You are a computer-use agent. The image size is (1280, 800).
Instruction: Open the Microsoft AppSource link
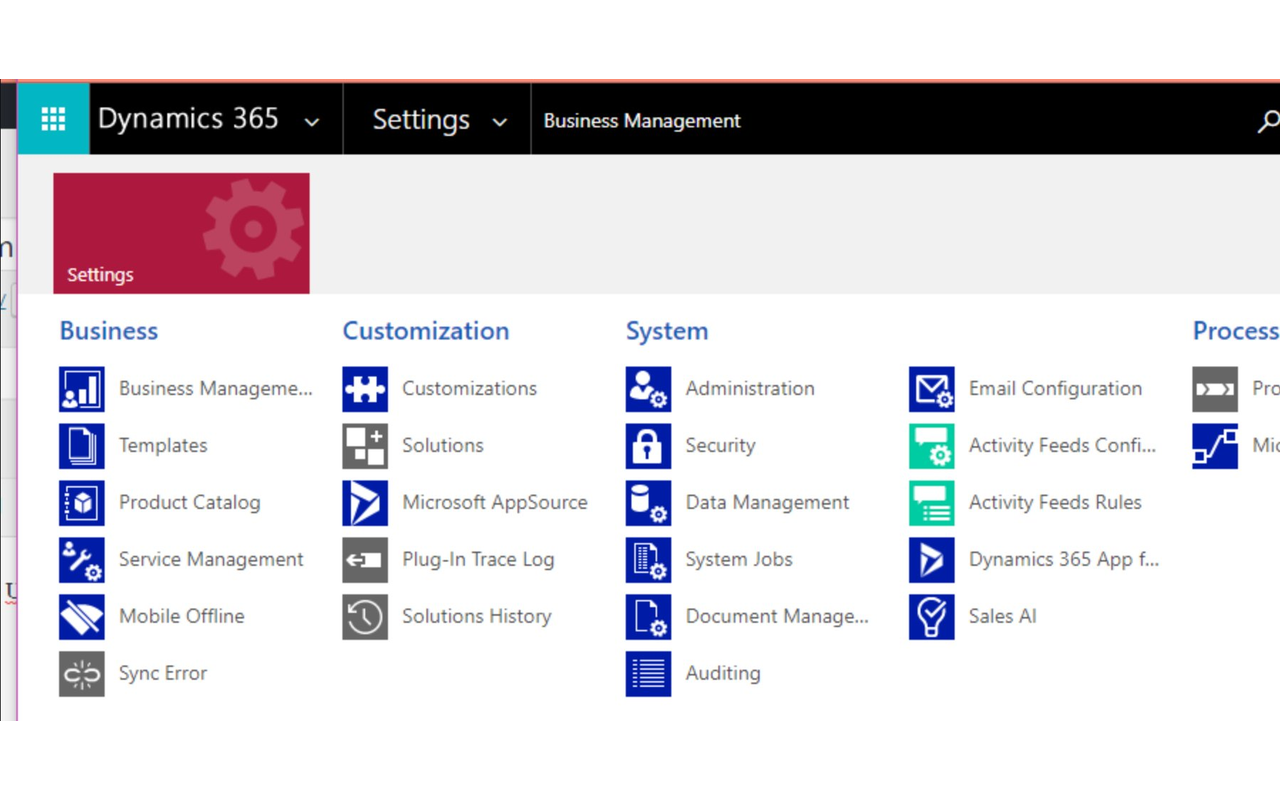tap(495, 503)
